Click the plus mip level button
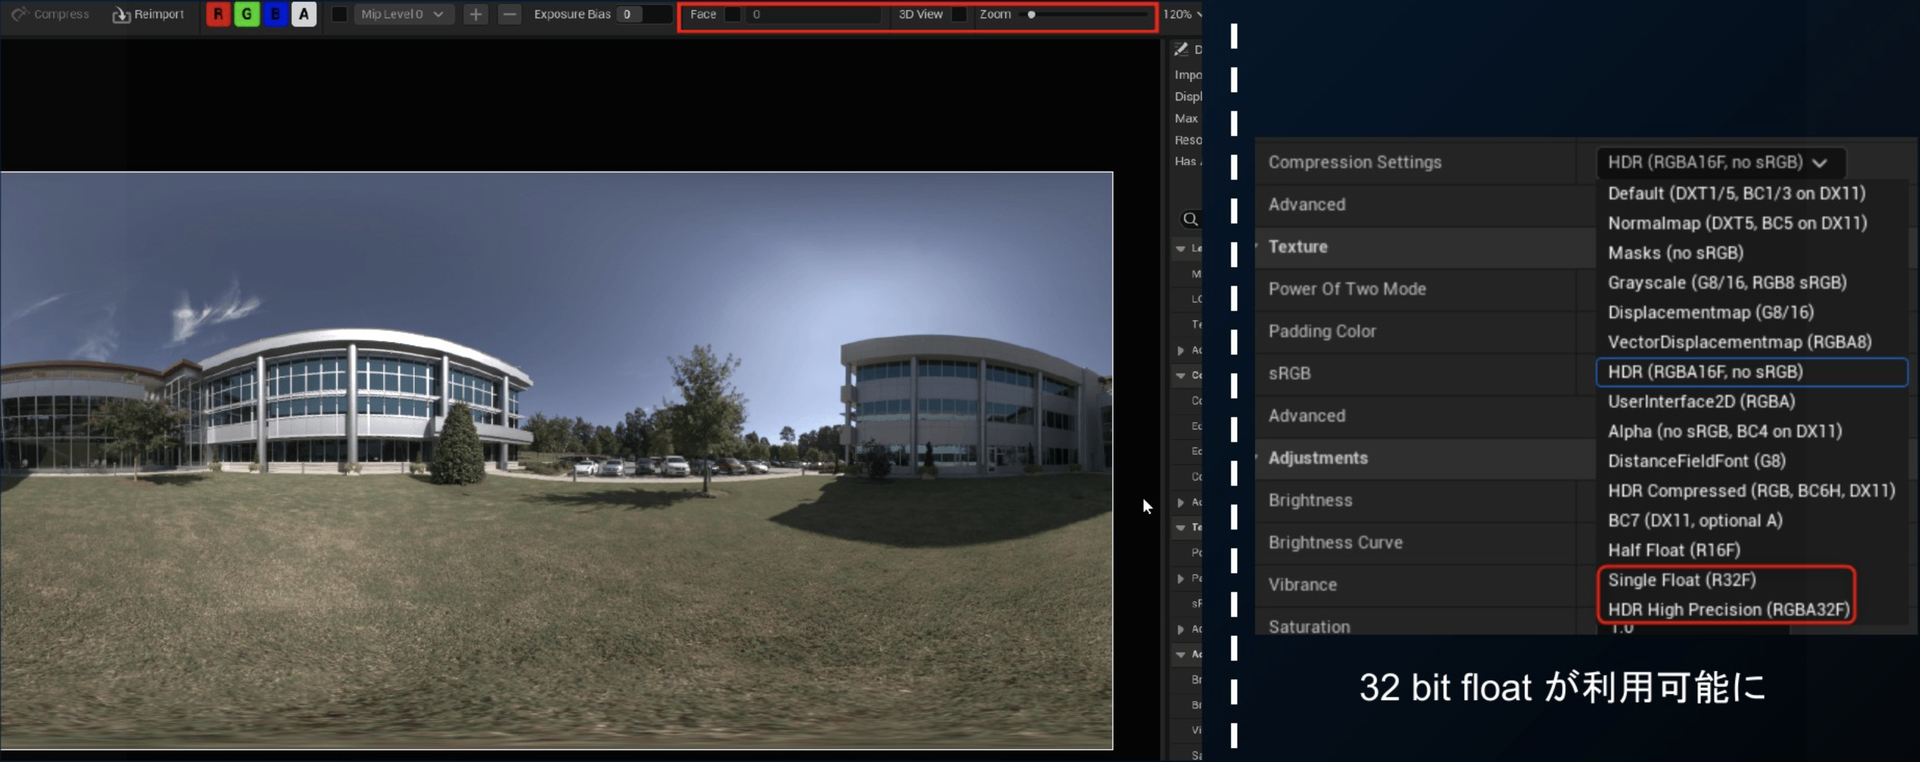This screenshot has width=1920, height=762. click(476, 14)
